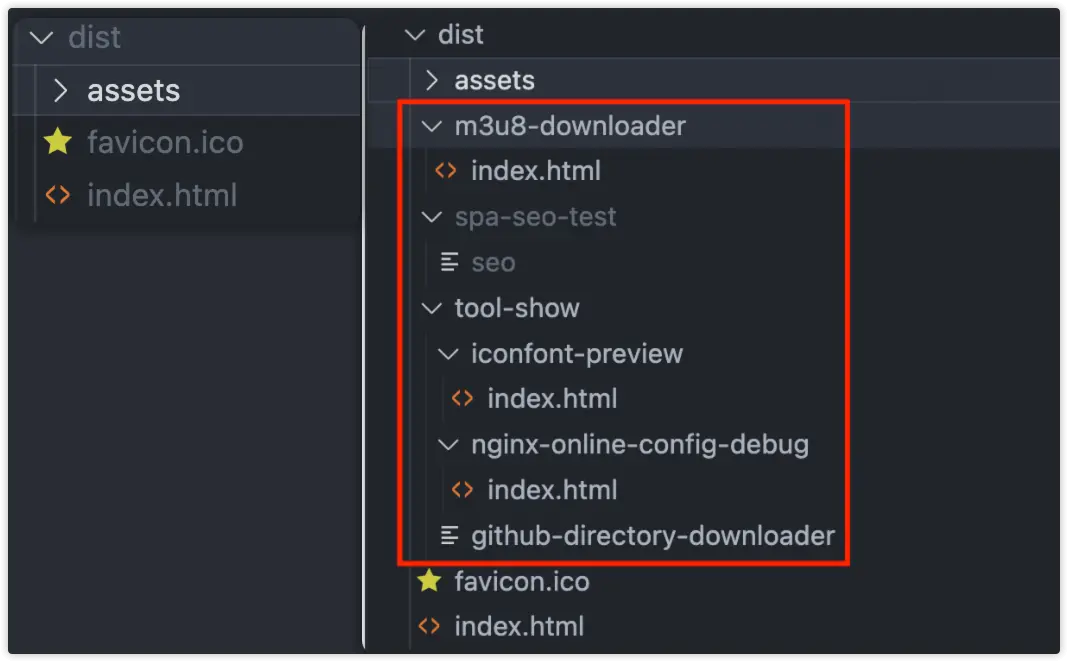The height and width of the screenshot is (662, 1068).
Task: Collapse the spa-seo-test folder chevron
Action: pos(432,217)
